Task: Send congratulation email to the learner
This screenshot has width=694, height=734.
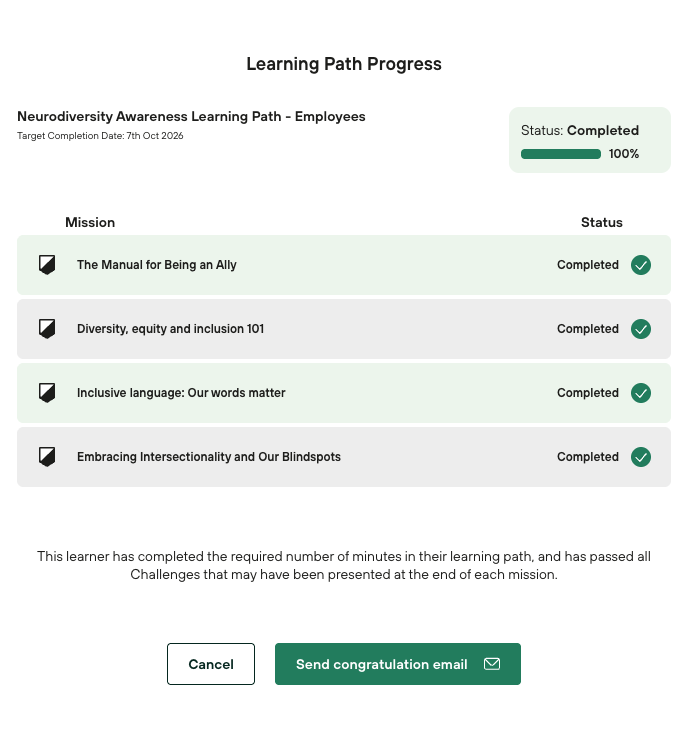Action: [382, 664]
